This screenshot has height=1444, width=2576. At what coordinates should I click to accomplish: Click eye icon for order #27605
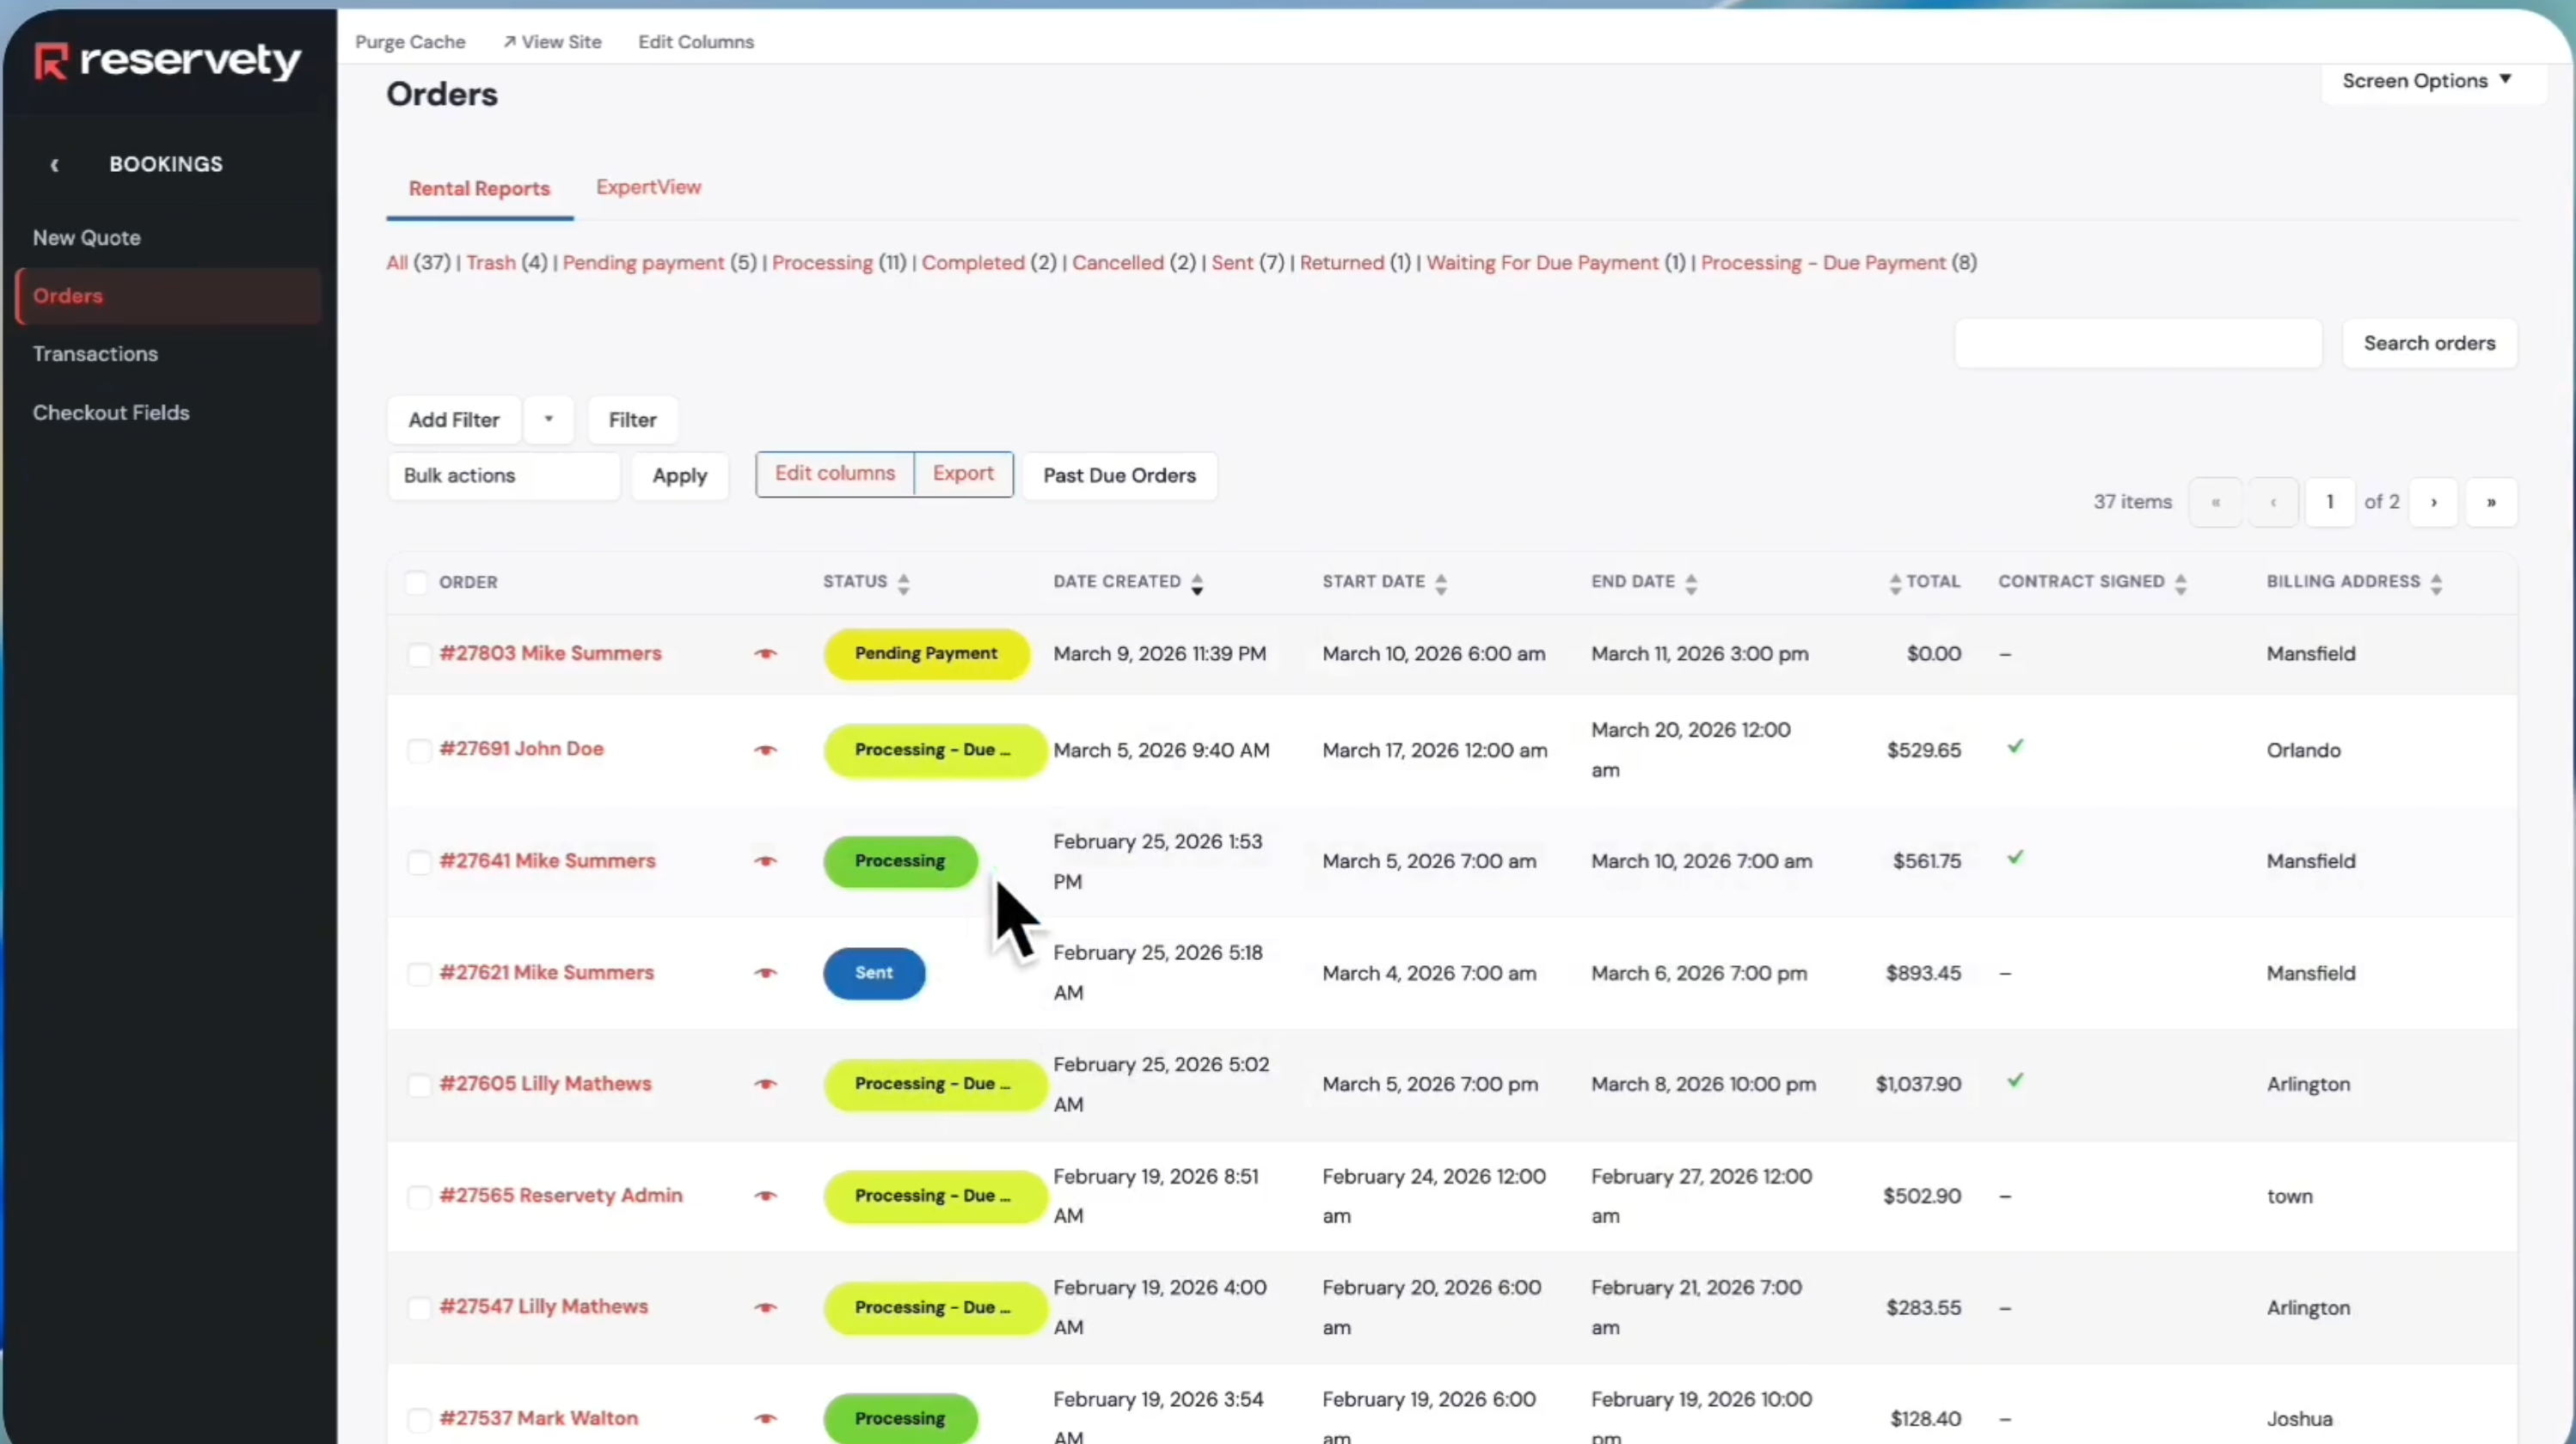[765, 1084]
